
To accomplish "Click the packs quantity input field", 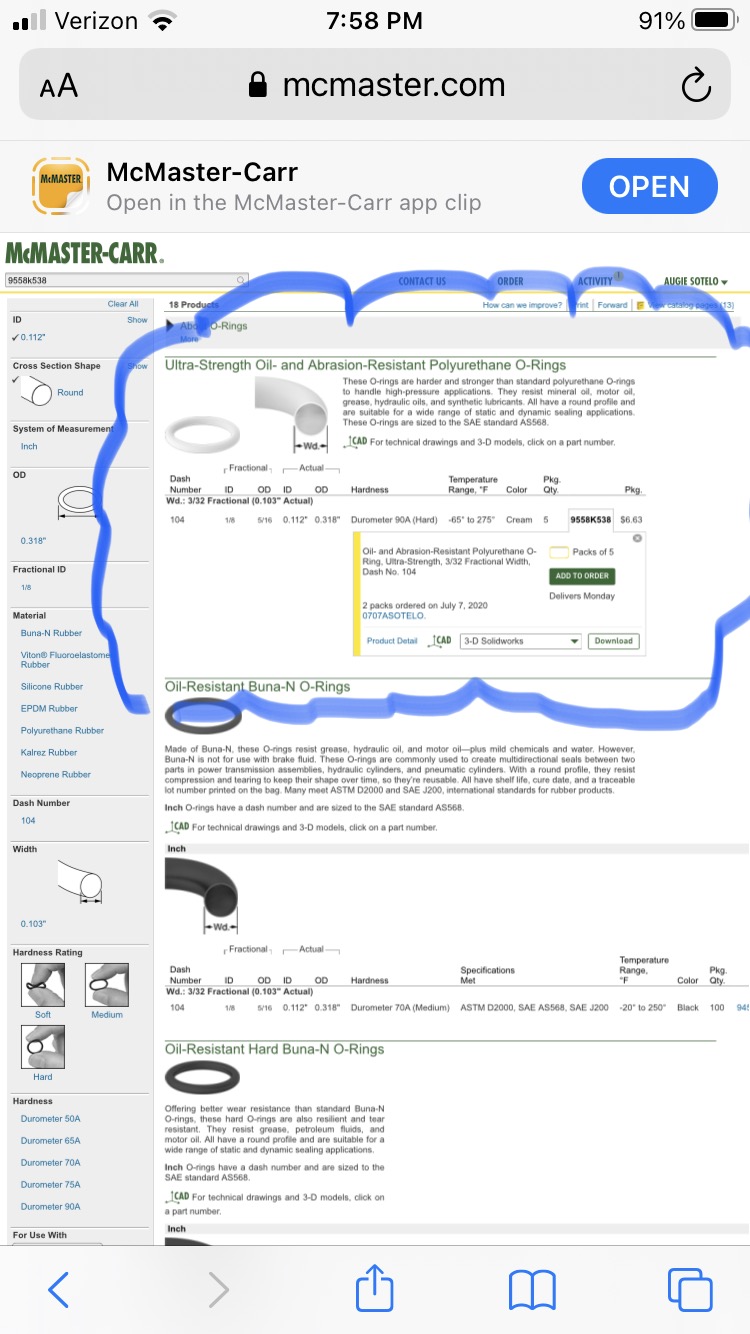I will pyautogui.click(x=559, y=552).
